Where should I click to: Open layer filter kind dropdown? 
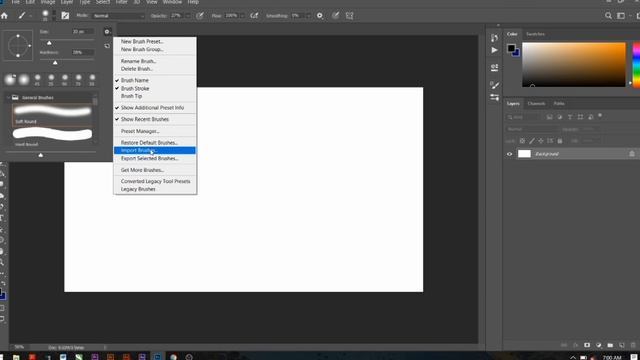pyautogui.click(x=524, y=117)
